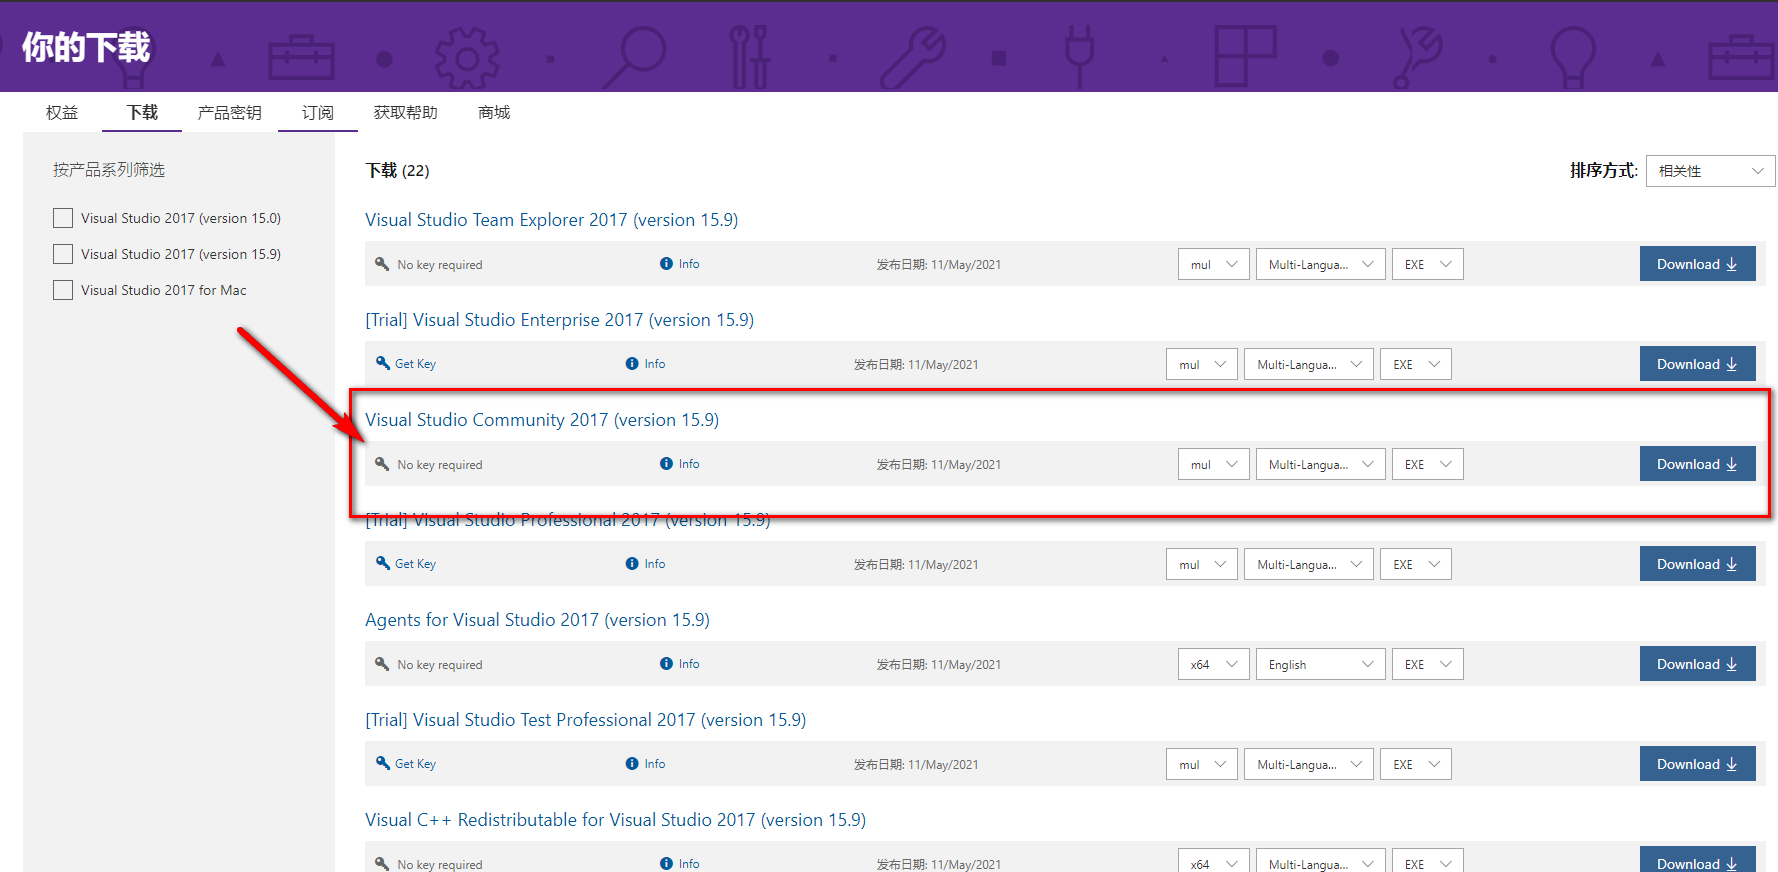Open mul architecture dropdown for Community 2017
This screenshot has height=872, width=1778.
(1214, 464)
